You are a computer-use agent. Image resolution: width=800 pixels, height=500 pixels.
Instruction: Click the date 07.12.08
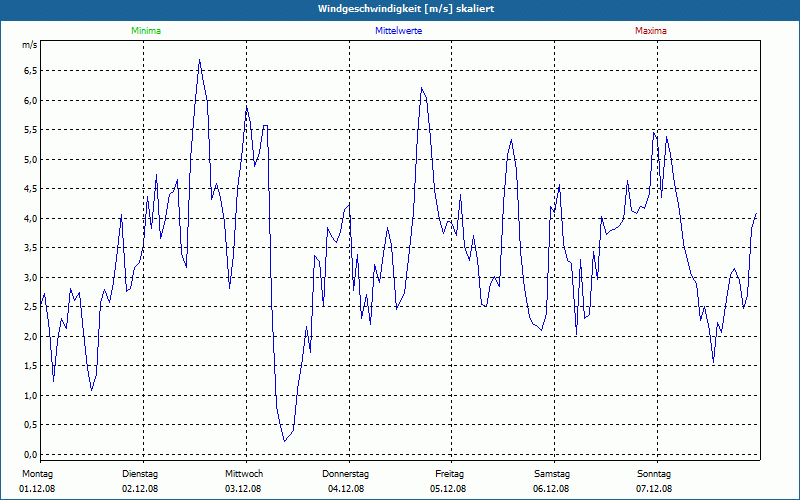(x=654, y=489)
